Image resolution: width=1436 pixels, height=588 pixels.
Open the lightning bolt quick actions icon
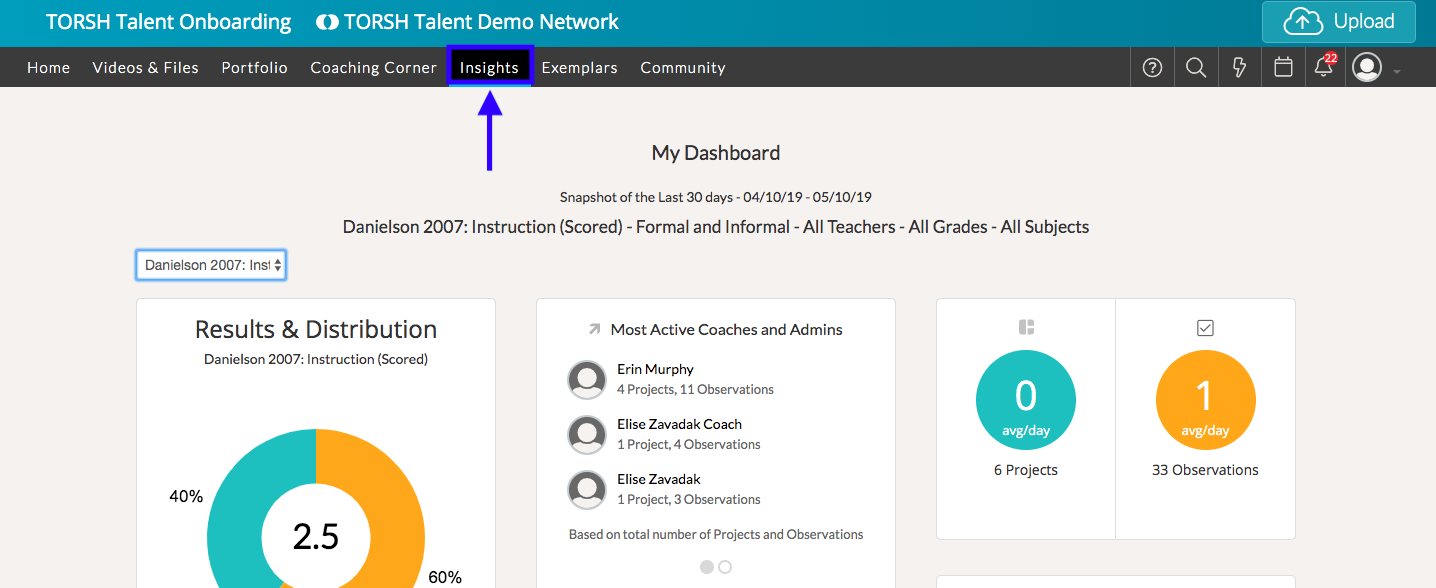pyautogui.click(x=1239, y=68)
